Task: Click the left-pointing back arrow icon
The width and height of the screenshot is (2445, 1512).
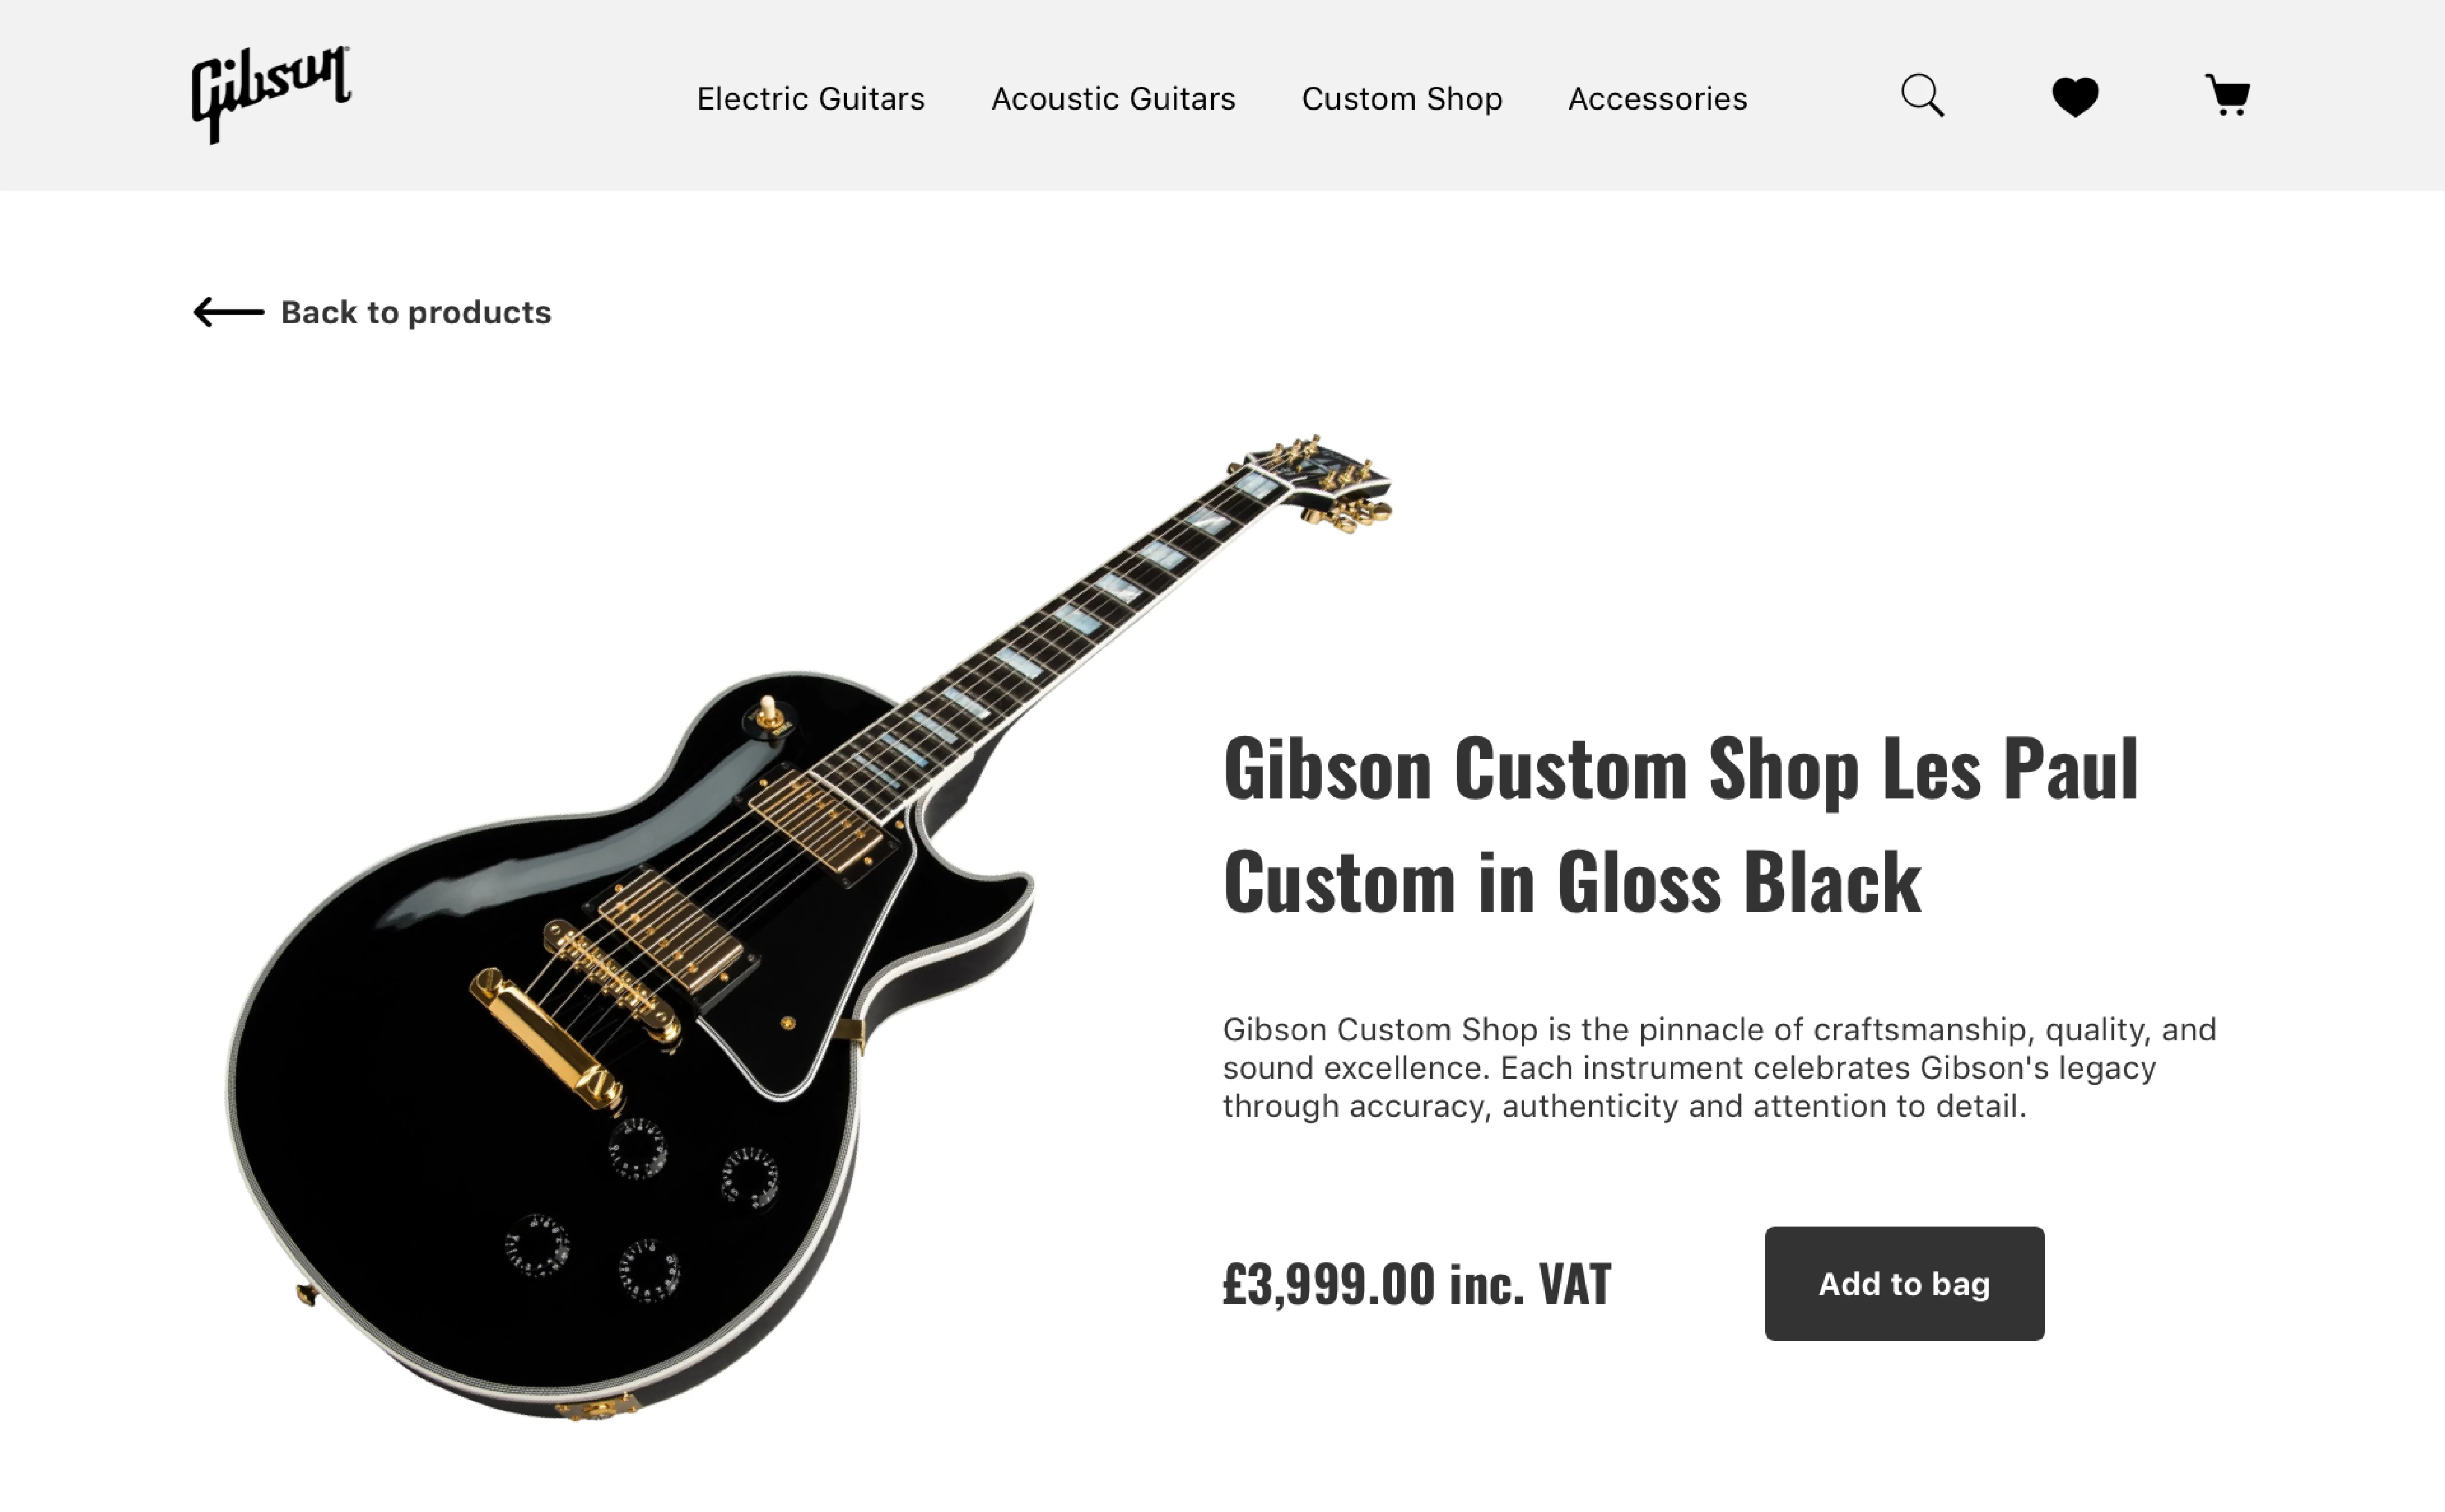Action: point(228,312)
